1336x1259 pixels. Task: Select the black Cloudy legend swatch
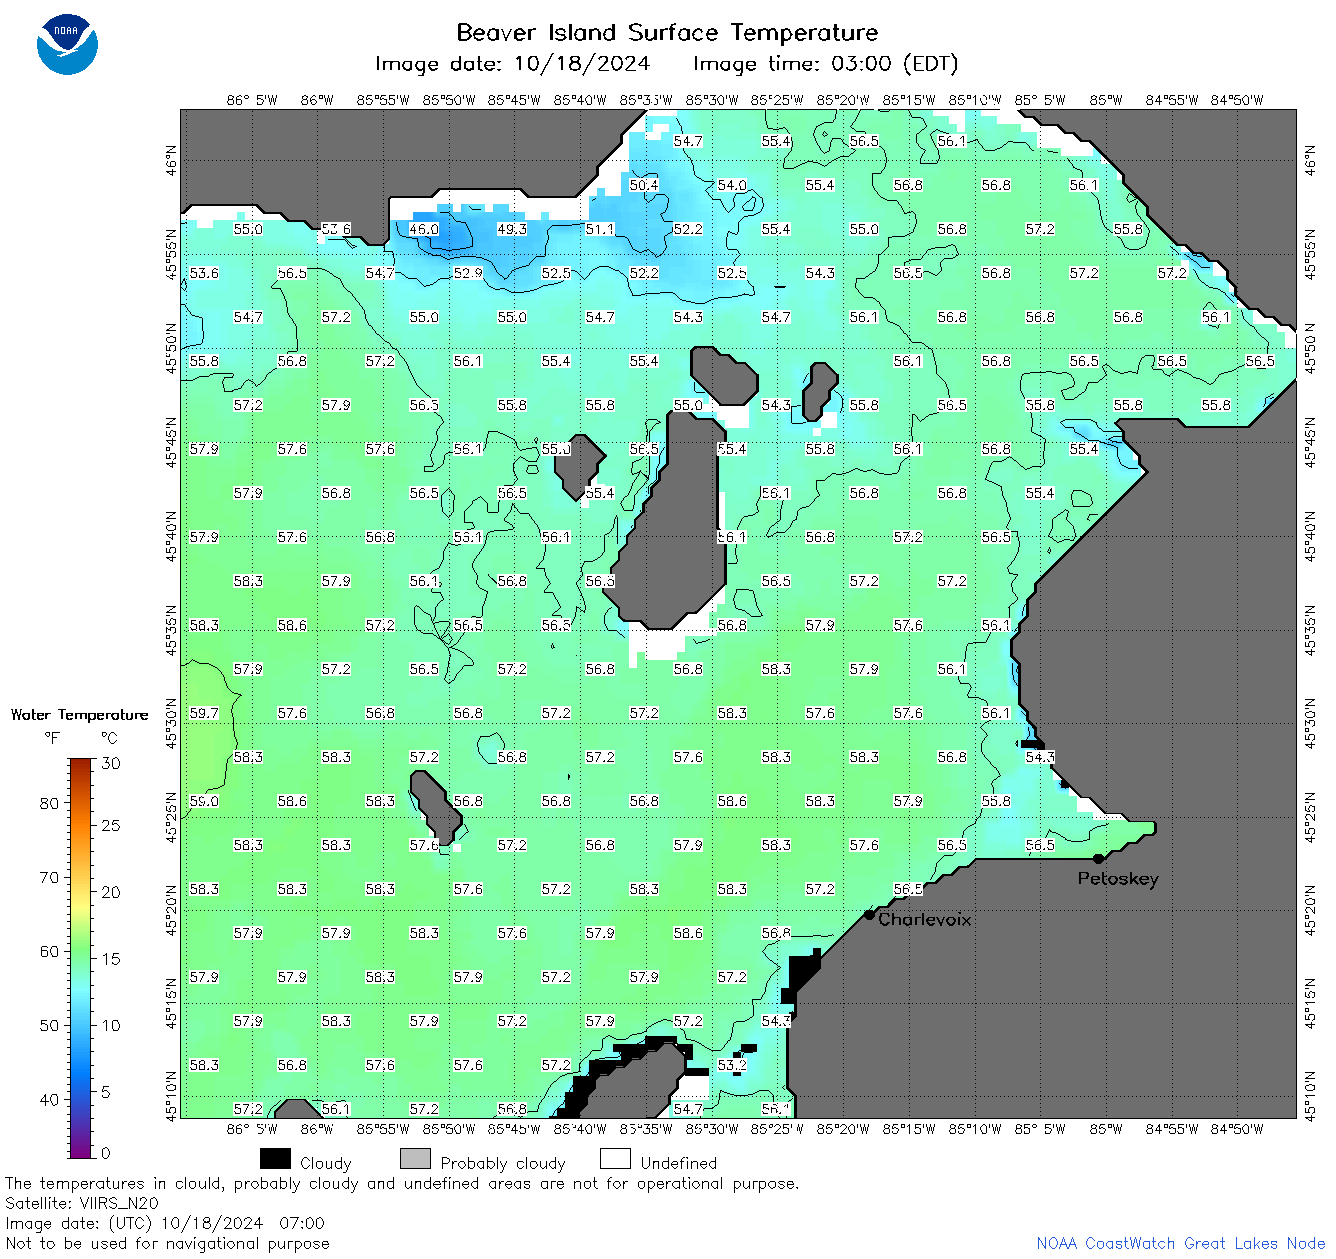(x=275, y=1159)
